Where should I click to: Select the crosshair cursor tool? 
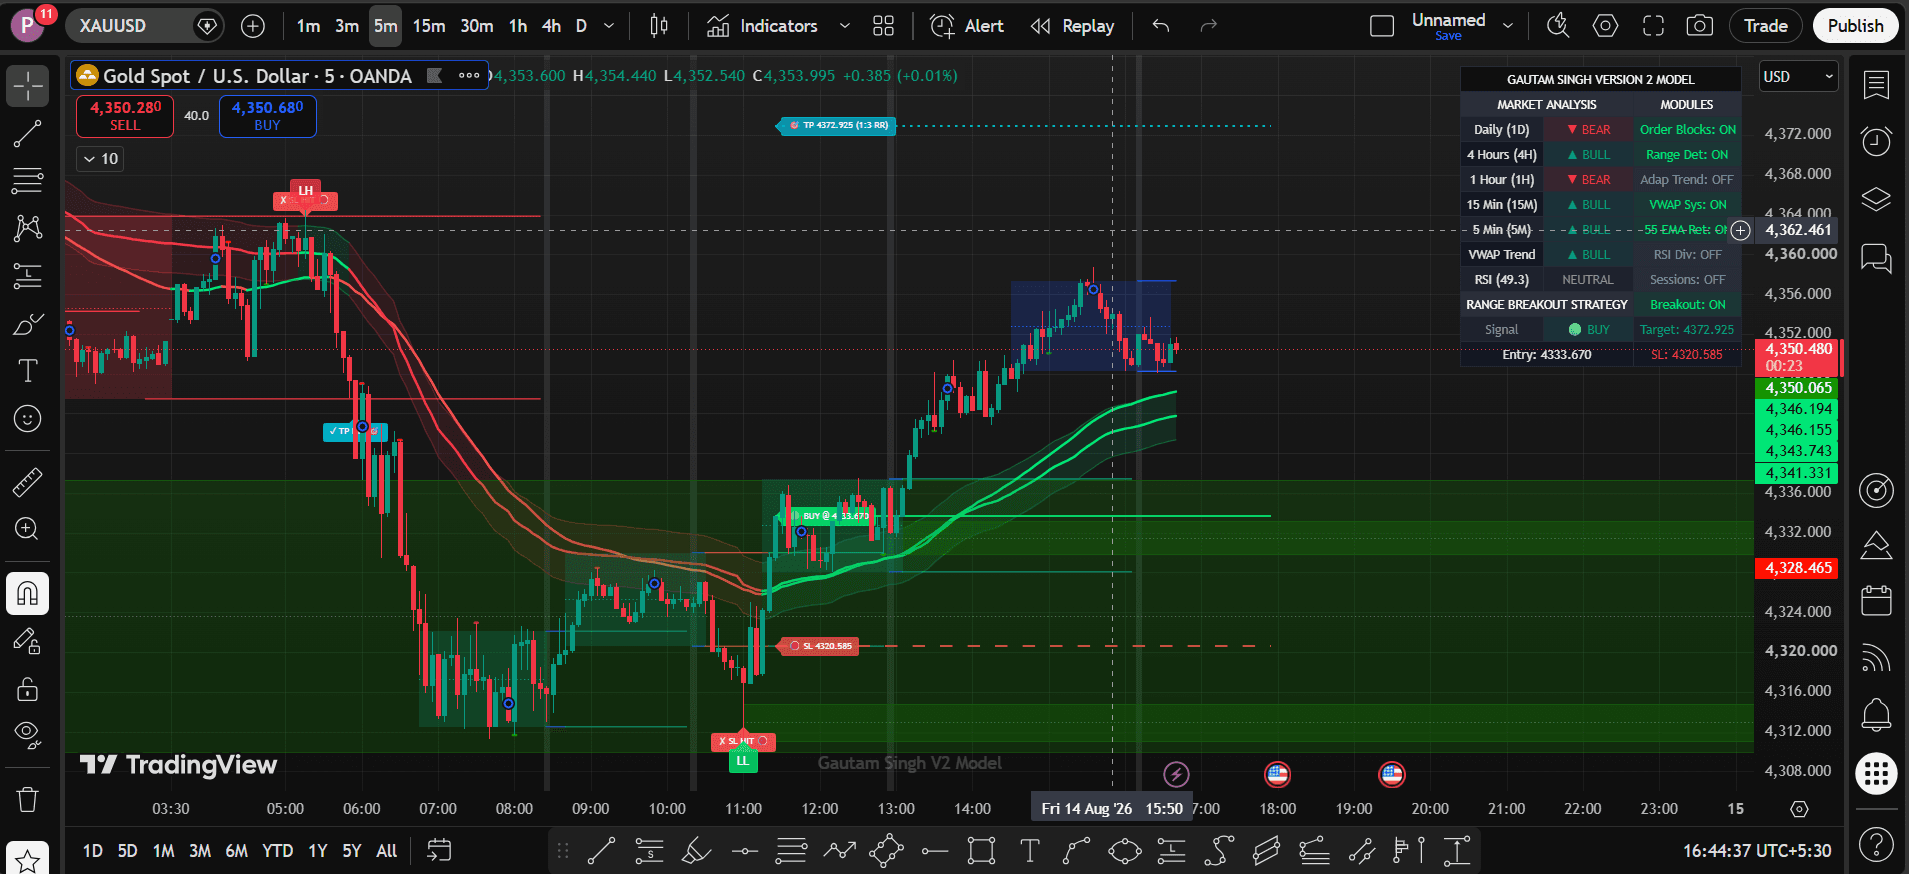point(28,86)
